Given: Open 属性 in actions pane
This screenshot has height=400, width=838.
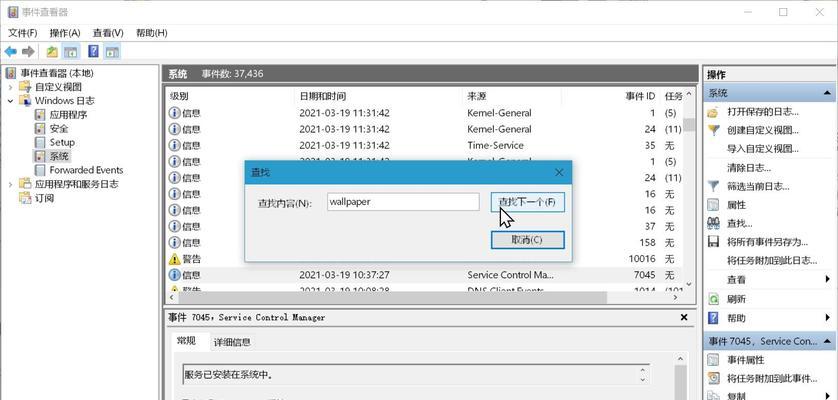Looking at the screenshot, I should (x=736, y=205).
